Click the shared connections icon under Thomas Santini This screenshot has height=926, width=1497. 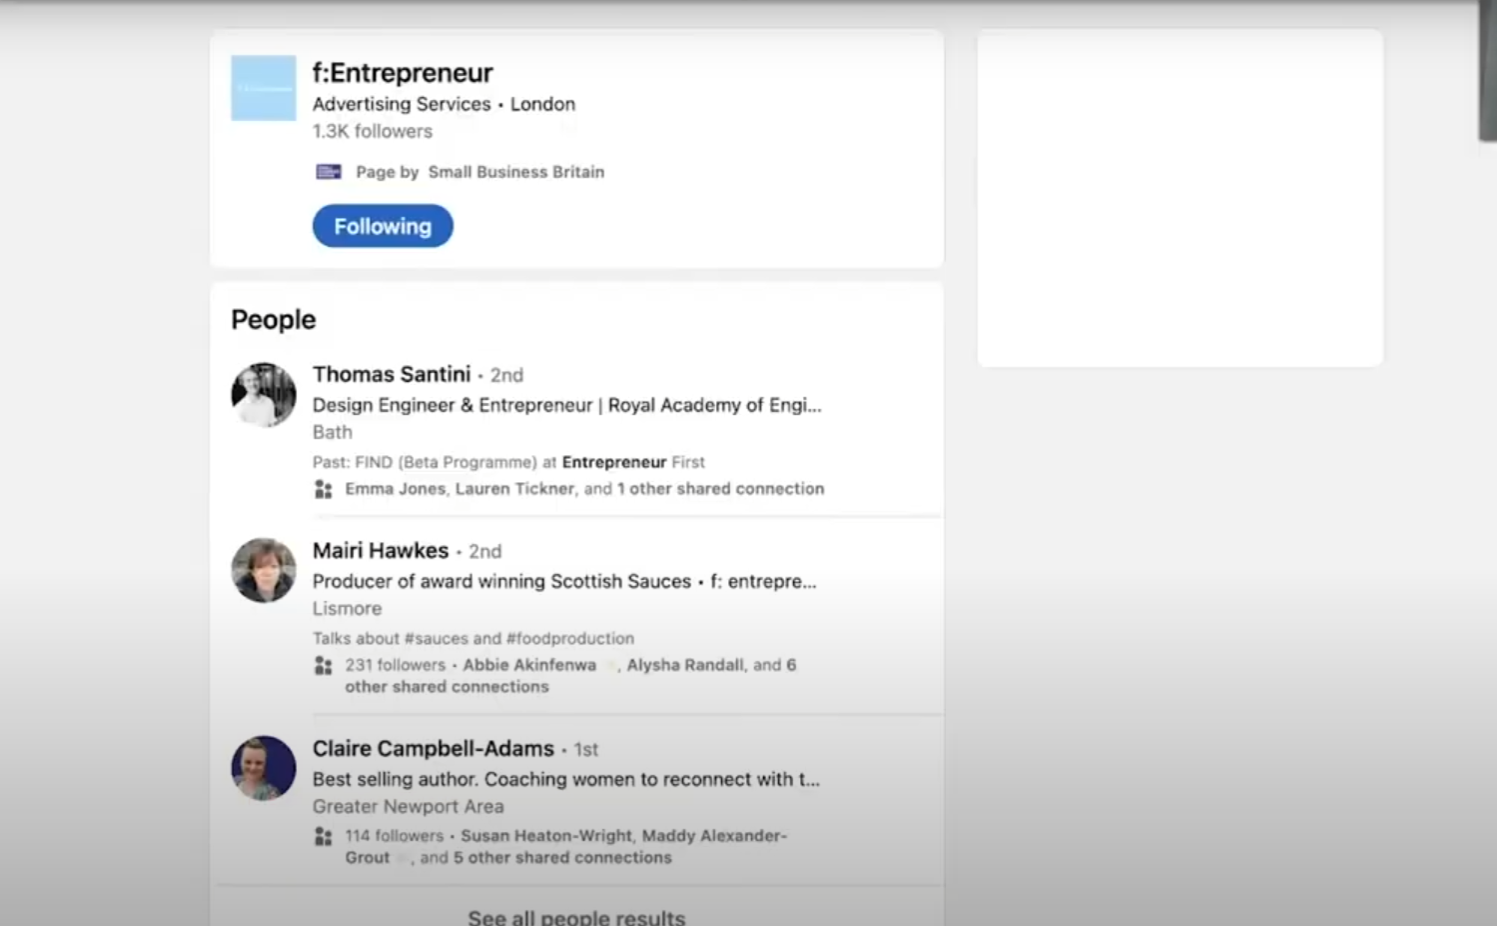323,489
